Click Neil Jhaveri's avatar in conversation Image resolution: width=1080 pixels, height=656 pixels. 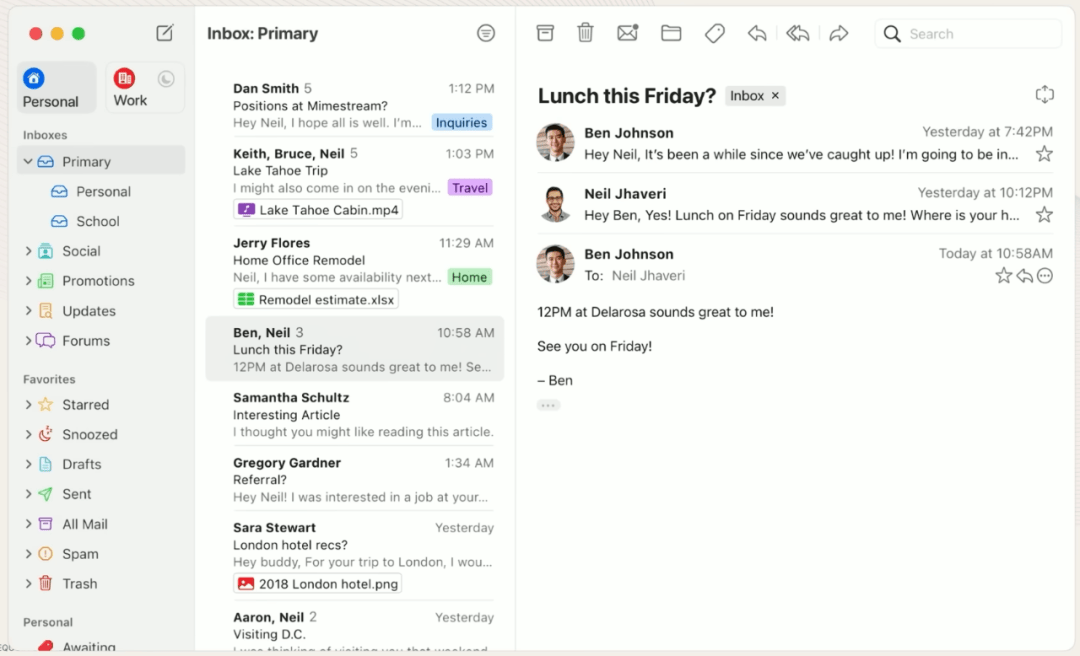pyautogui.click(x=555, y=203)
